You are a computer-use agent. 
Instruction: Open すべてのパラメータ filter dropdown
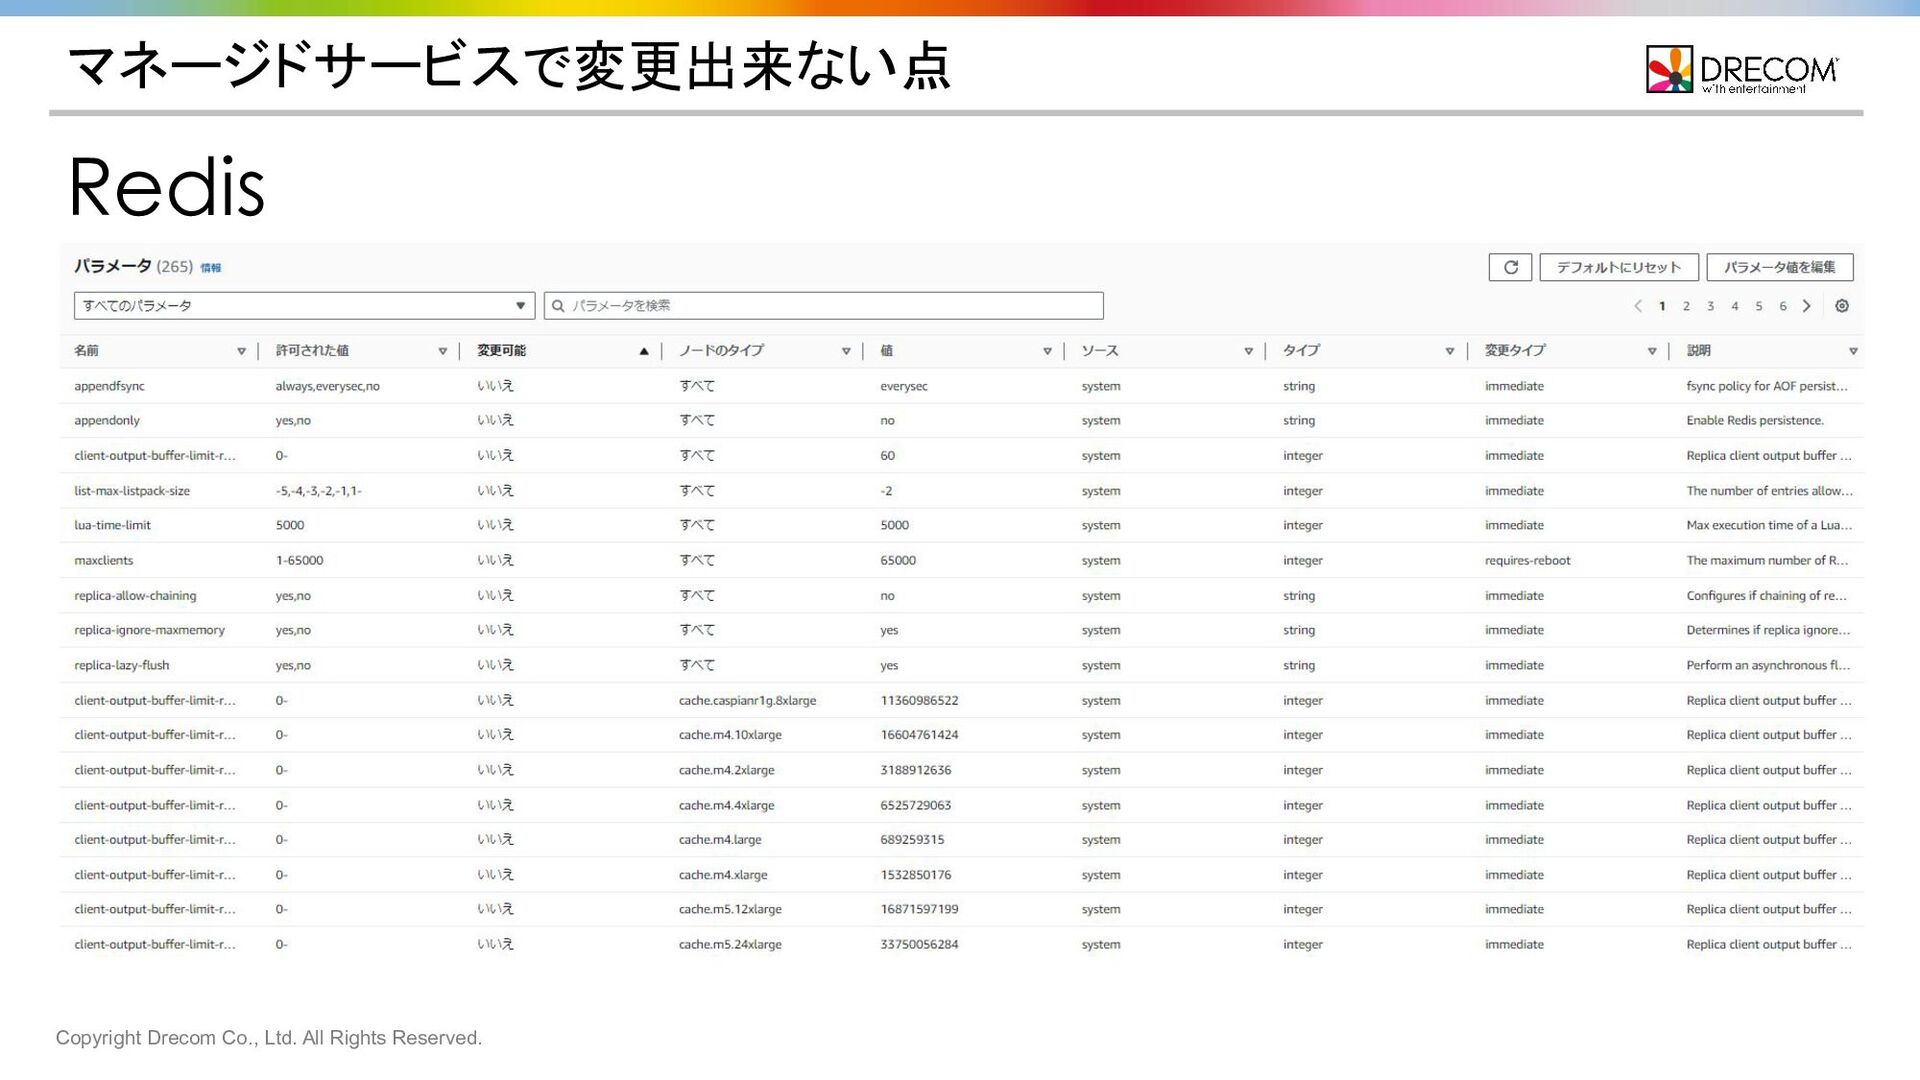[304, 306]
